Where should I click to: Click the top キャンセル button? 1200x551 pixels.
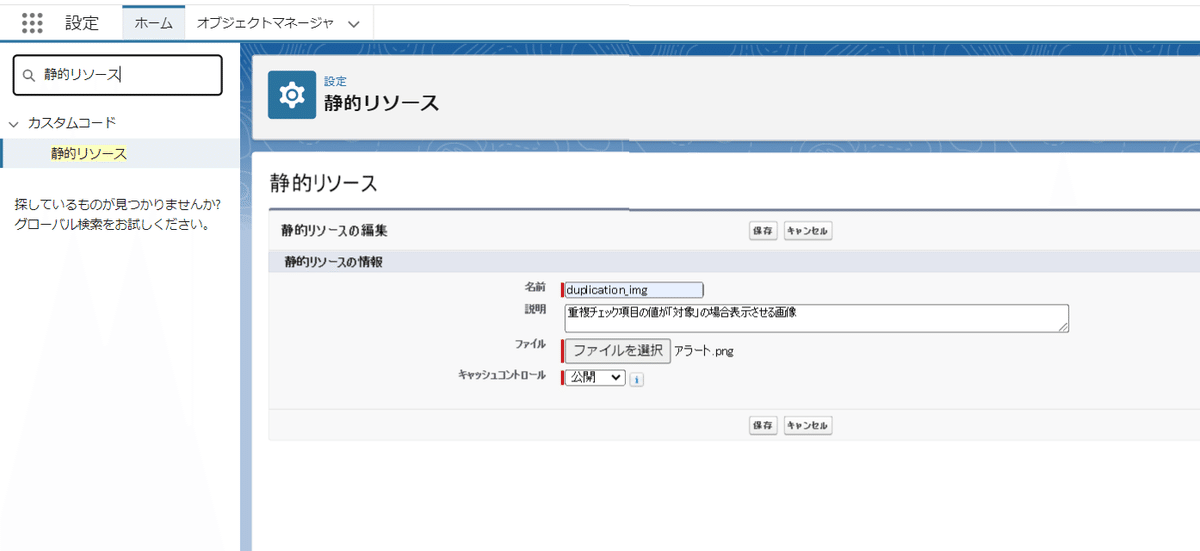pos(808,231)
